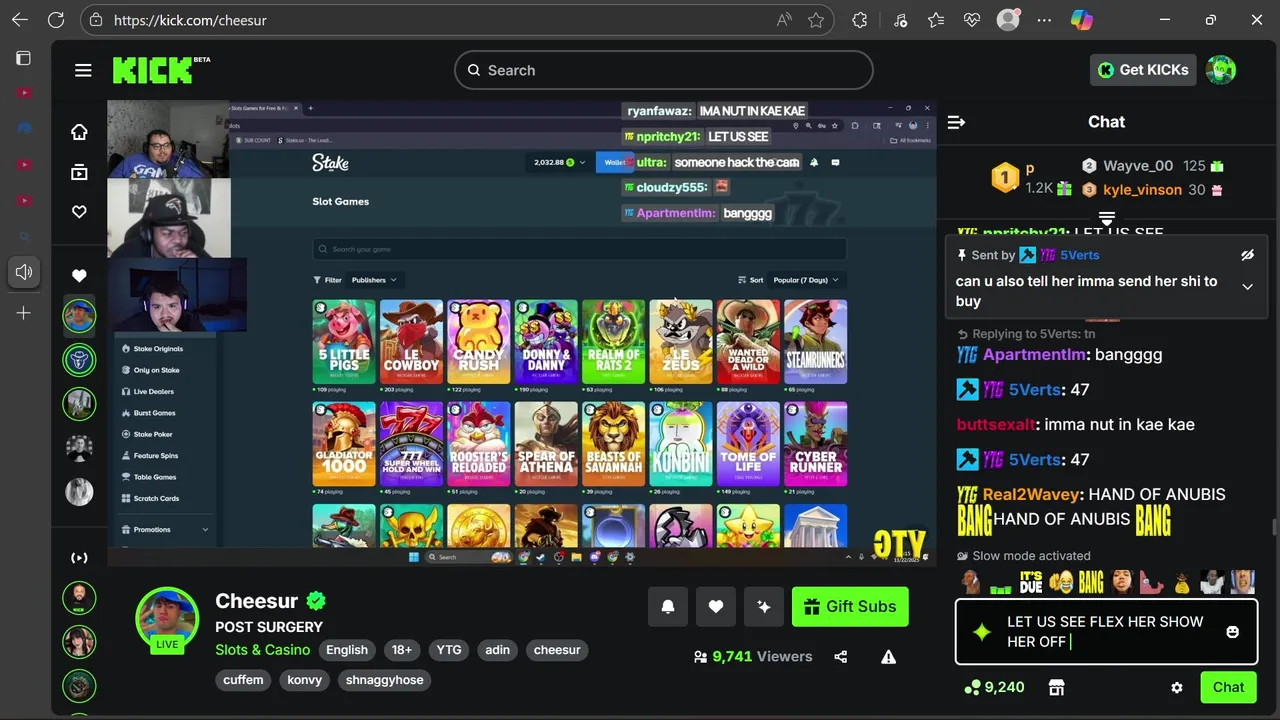1280x720 pixels.
Task: Open the Cyber Runner slot thumbnail
Action: point(816,444)
